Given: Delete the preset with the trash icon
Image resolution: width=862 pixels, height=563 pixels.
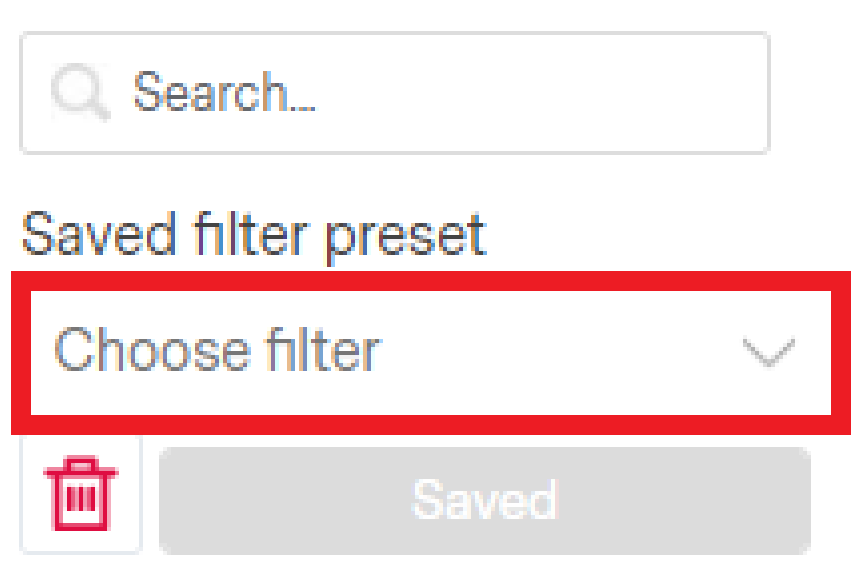Looking at the screenshot, I should (x=81, y=494).
